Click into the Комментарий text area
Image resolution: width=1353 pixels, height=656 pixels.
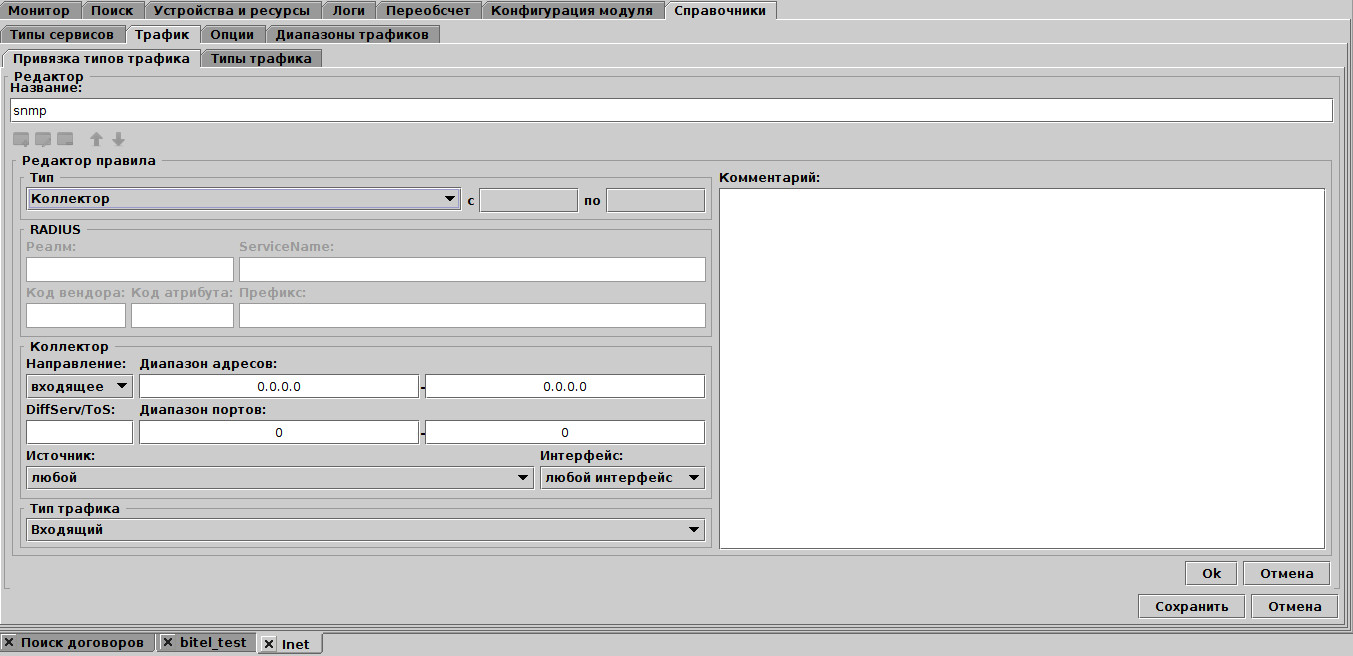click(1021, 368)
